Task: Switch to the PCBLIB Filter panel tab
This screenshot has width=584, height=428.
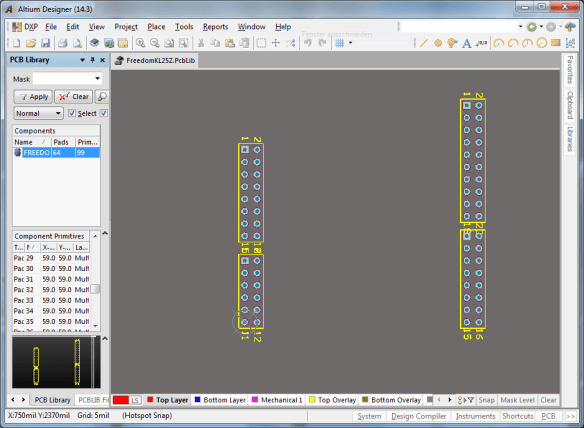Action: [92, 400]
